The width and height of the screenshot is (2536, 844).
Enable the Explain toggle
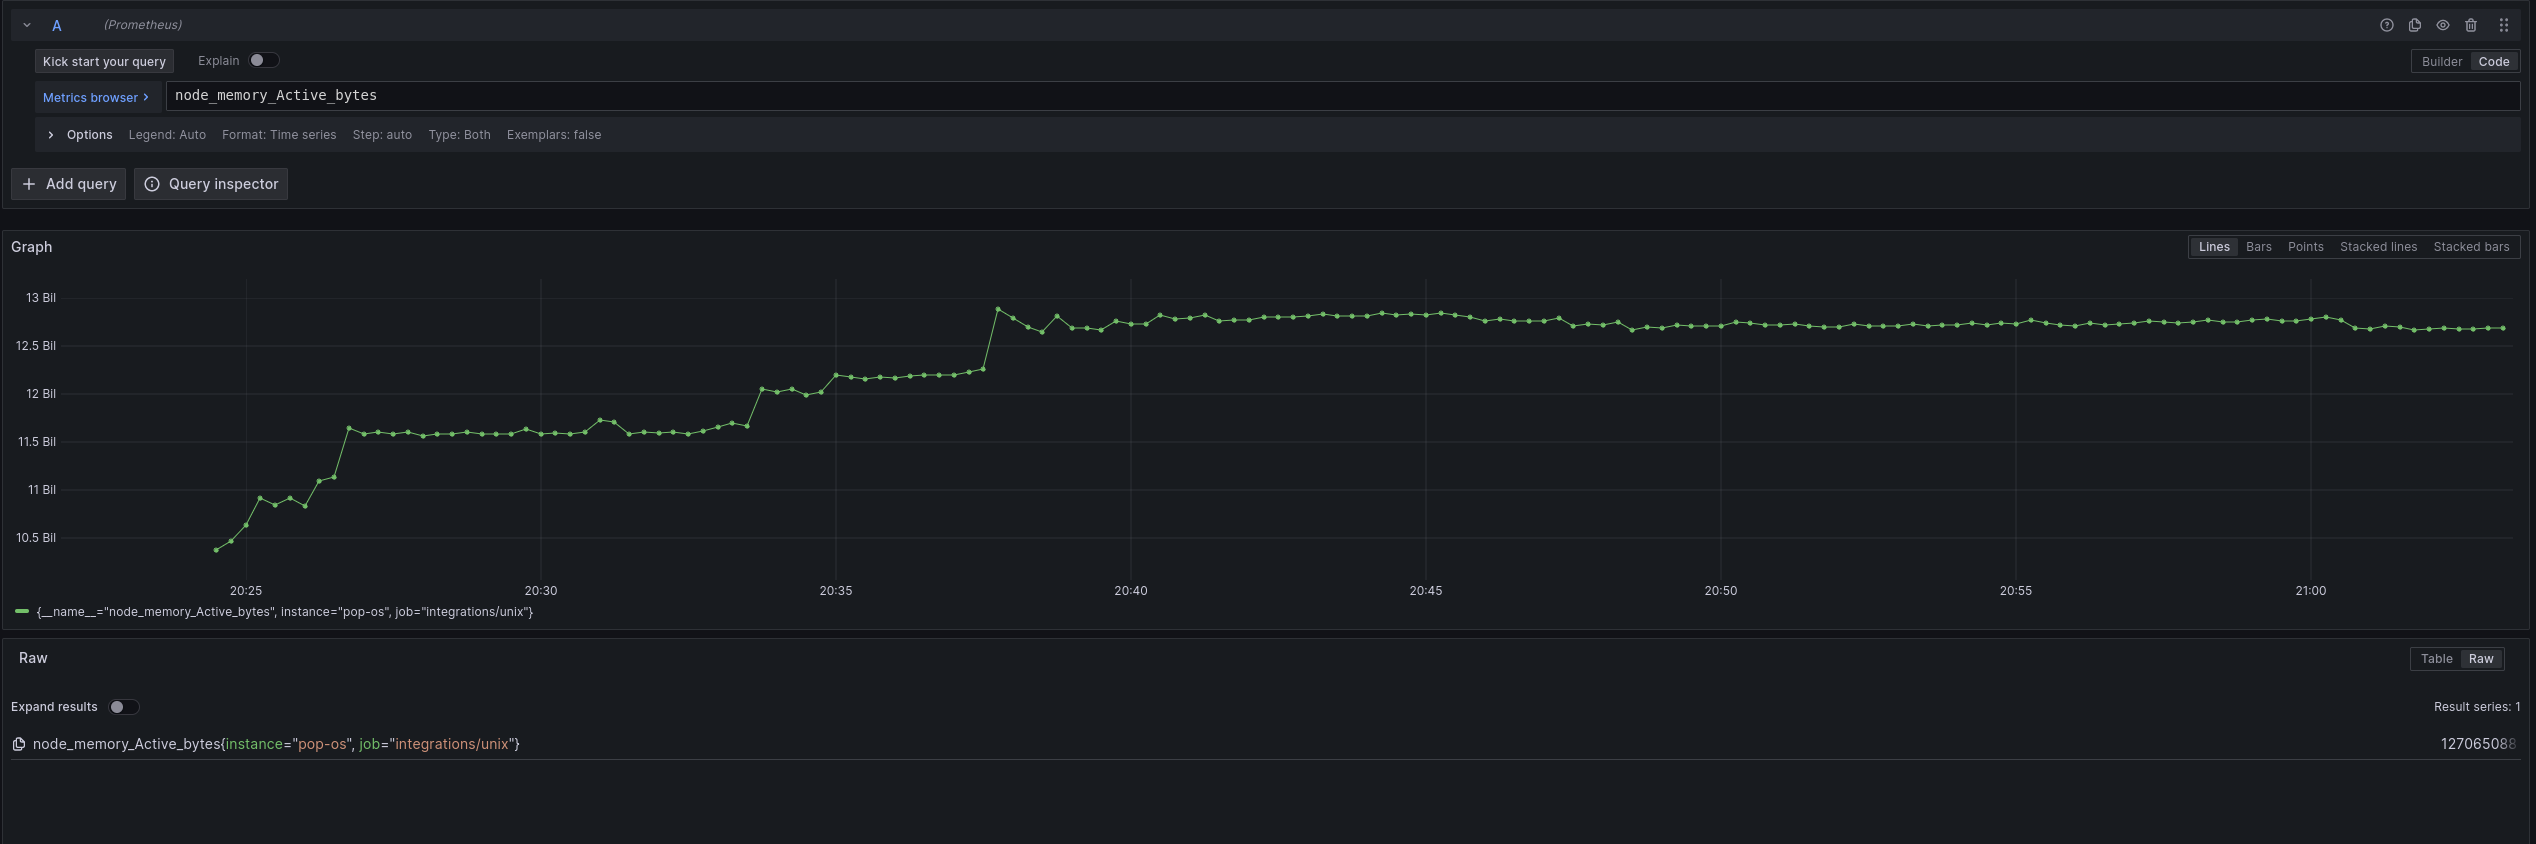[x=264, y=60]
